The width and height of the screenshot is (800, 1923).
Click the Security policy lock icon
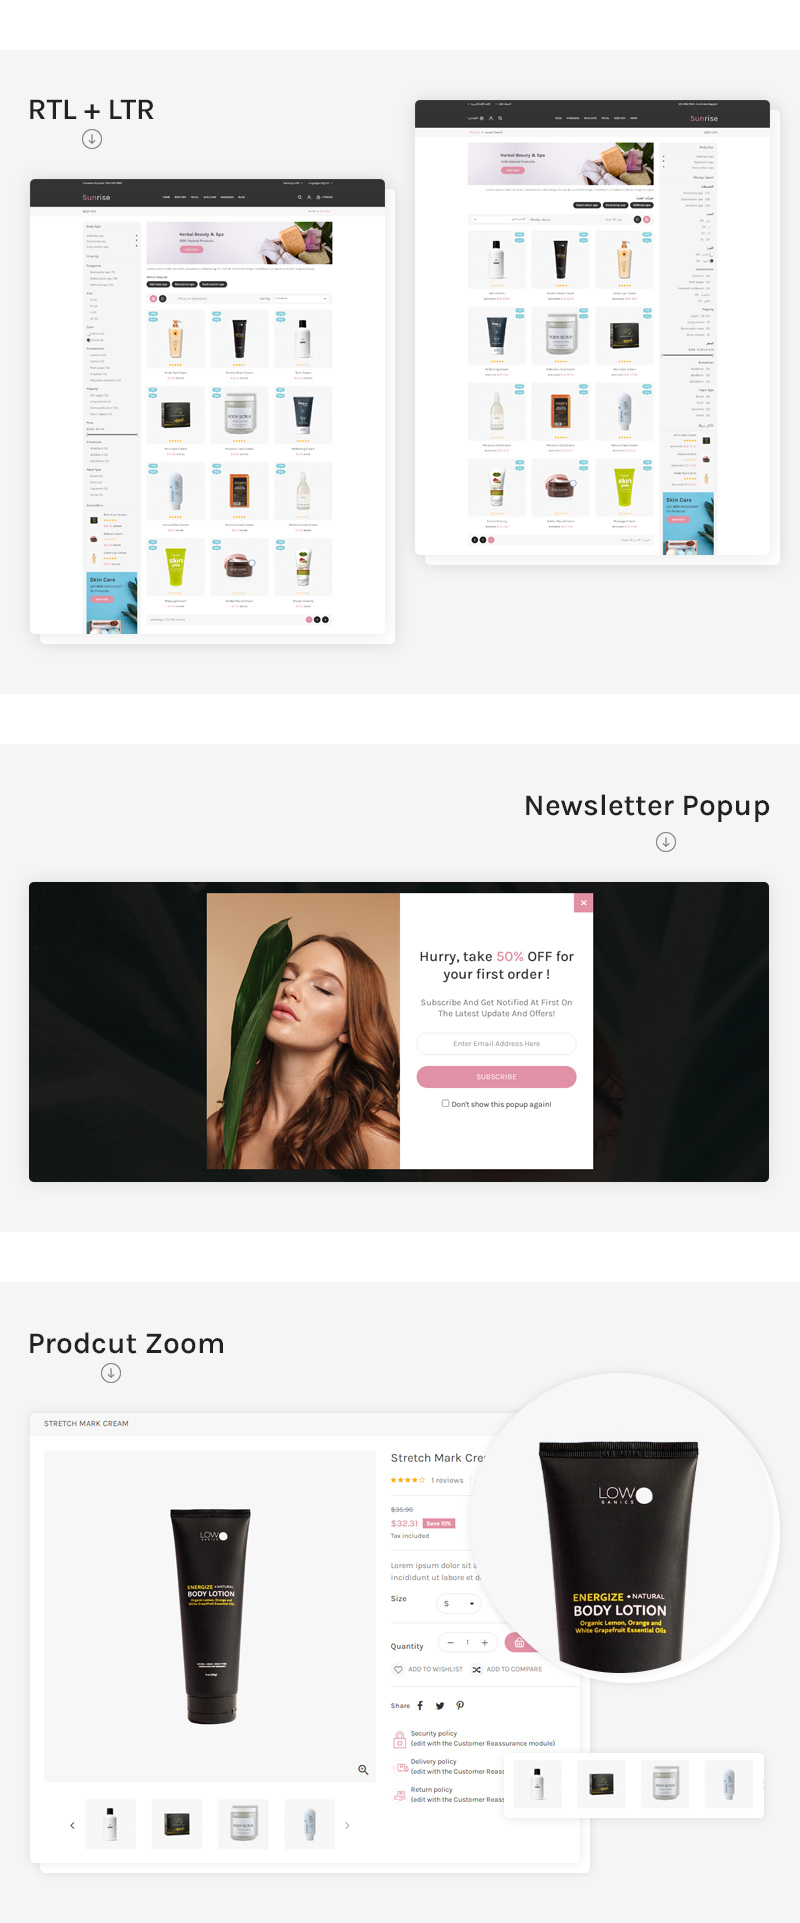[399, 1738]
